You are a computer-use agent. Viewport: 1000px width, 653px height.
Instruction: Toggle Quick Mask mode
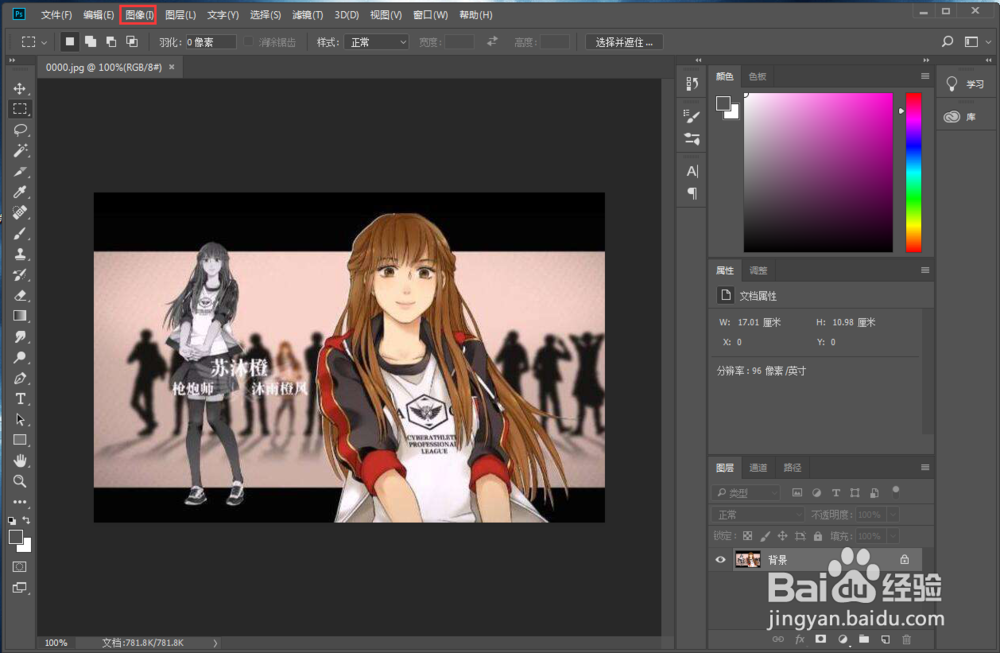coord(20,566)
